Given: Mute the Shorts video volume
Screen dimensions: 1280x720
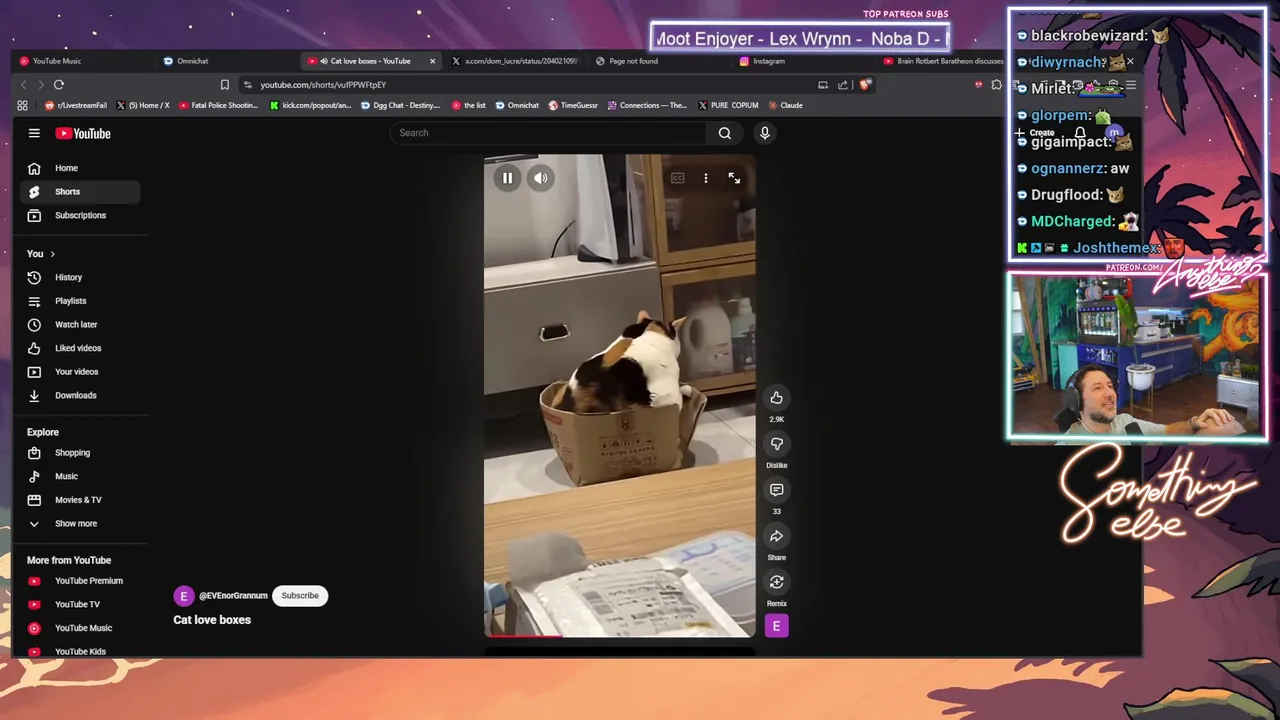Looking at the screenshot, I should click(540, 178).
